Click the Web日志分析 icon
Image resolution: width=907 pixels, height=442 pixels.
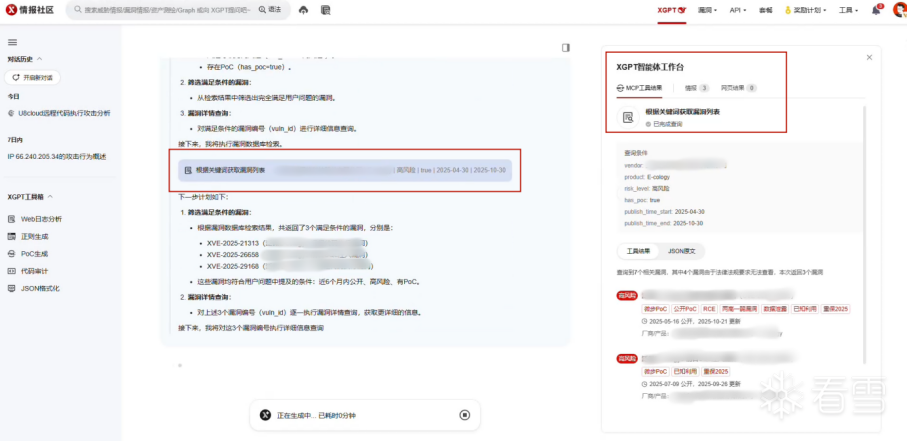[x=12, y=219]
